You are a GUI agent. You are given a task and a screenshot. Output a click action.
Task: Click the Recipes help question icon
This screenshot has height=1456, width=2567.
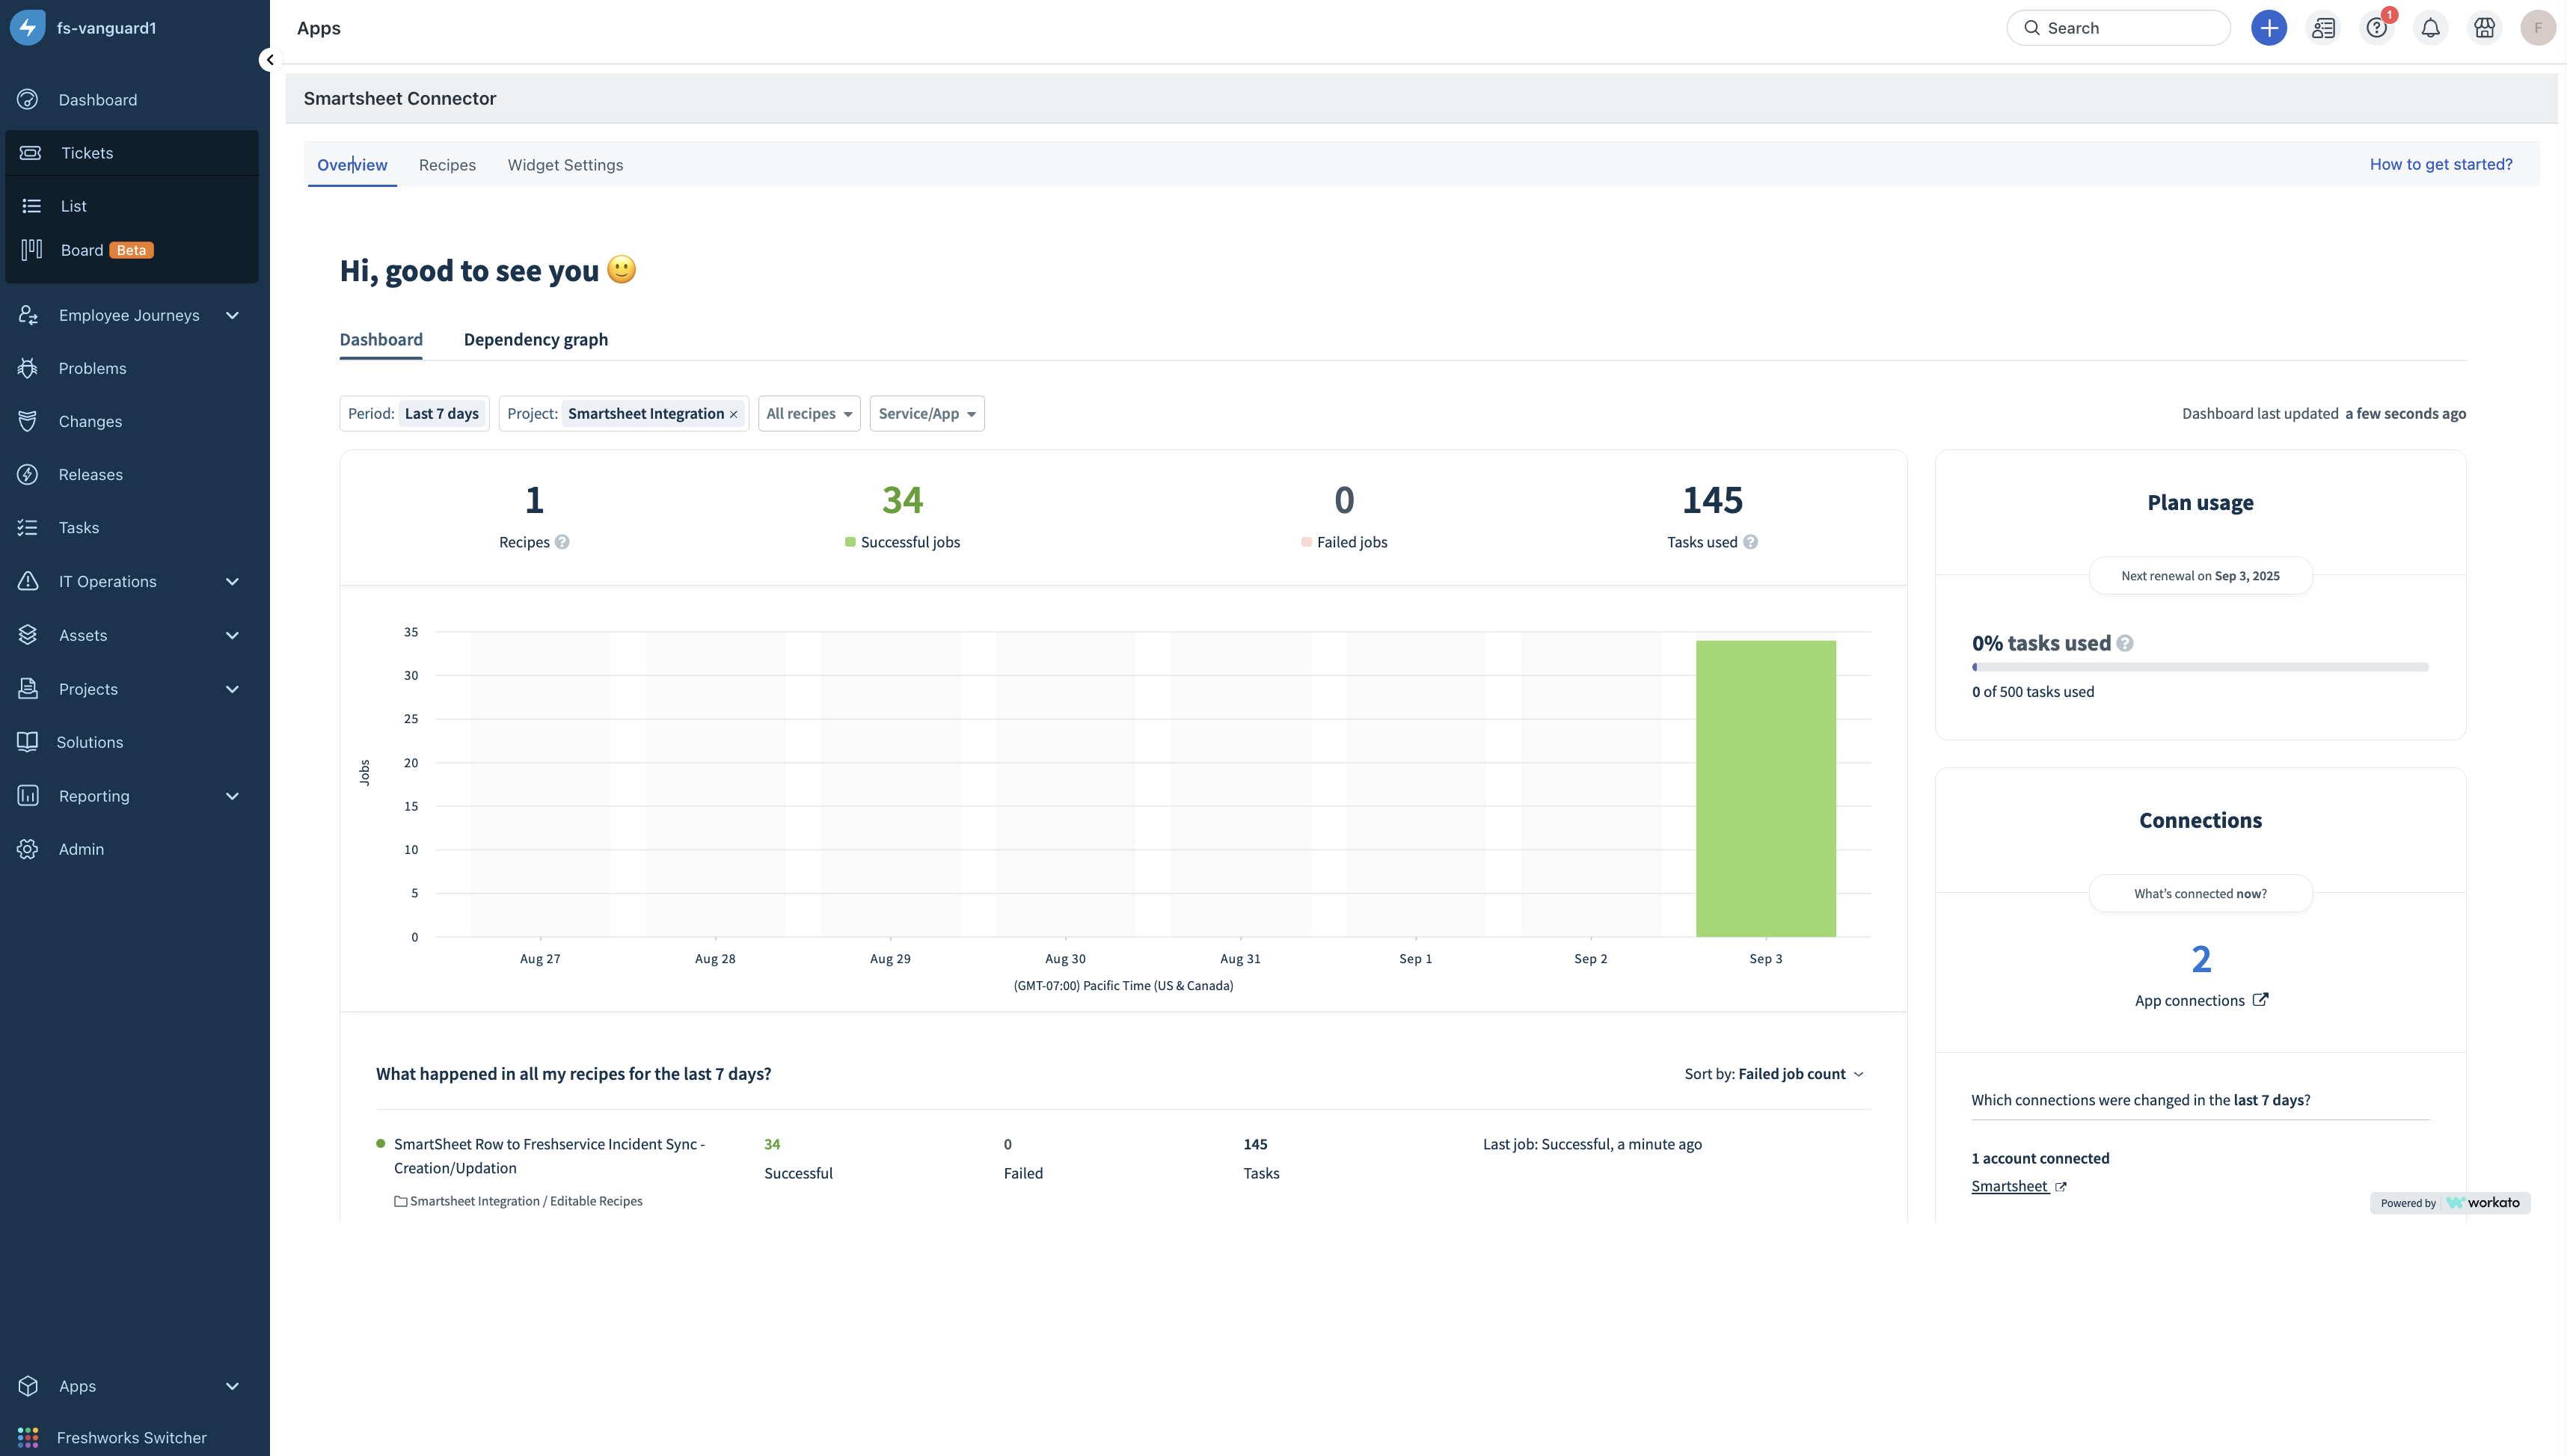coord(562,542)
